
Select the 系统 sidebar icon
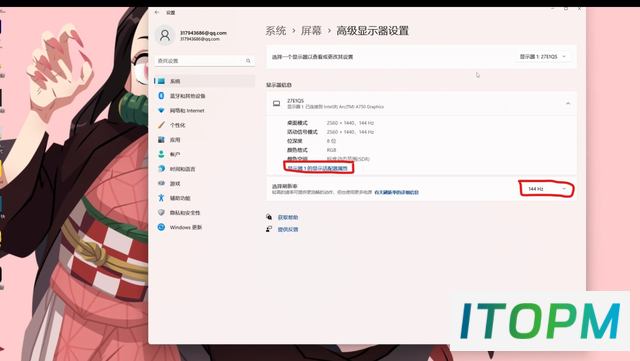tap(161, 81)
